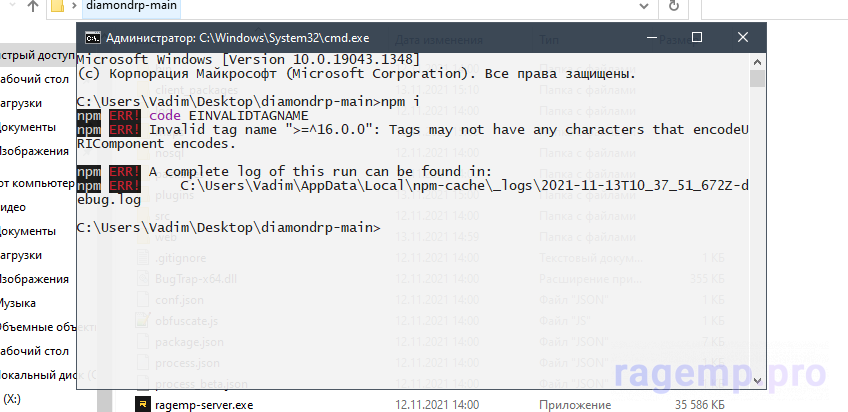Expand the address bar history dropdown
Screen dimensions: 848x412
tap(644, 6)
